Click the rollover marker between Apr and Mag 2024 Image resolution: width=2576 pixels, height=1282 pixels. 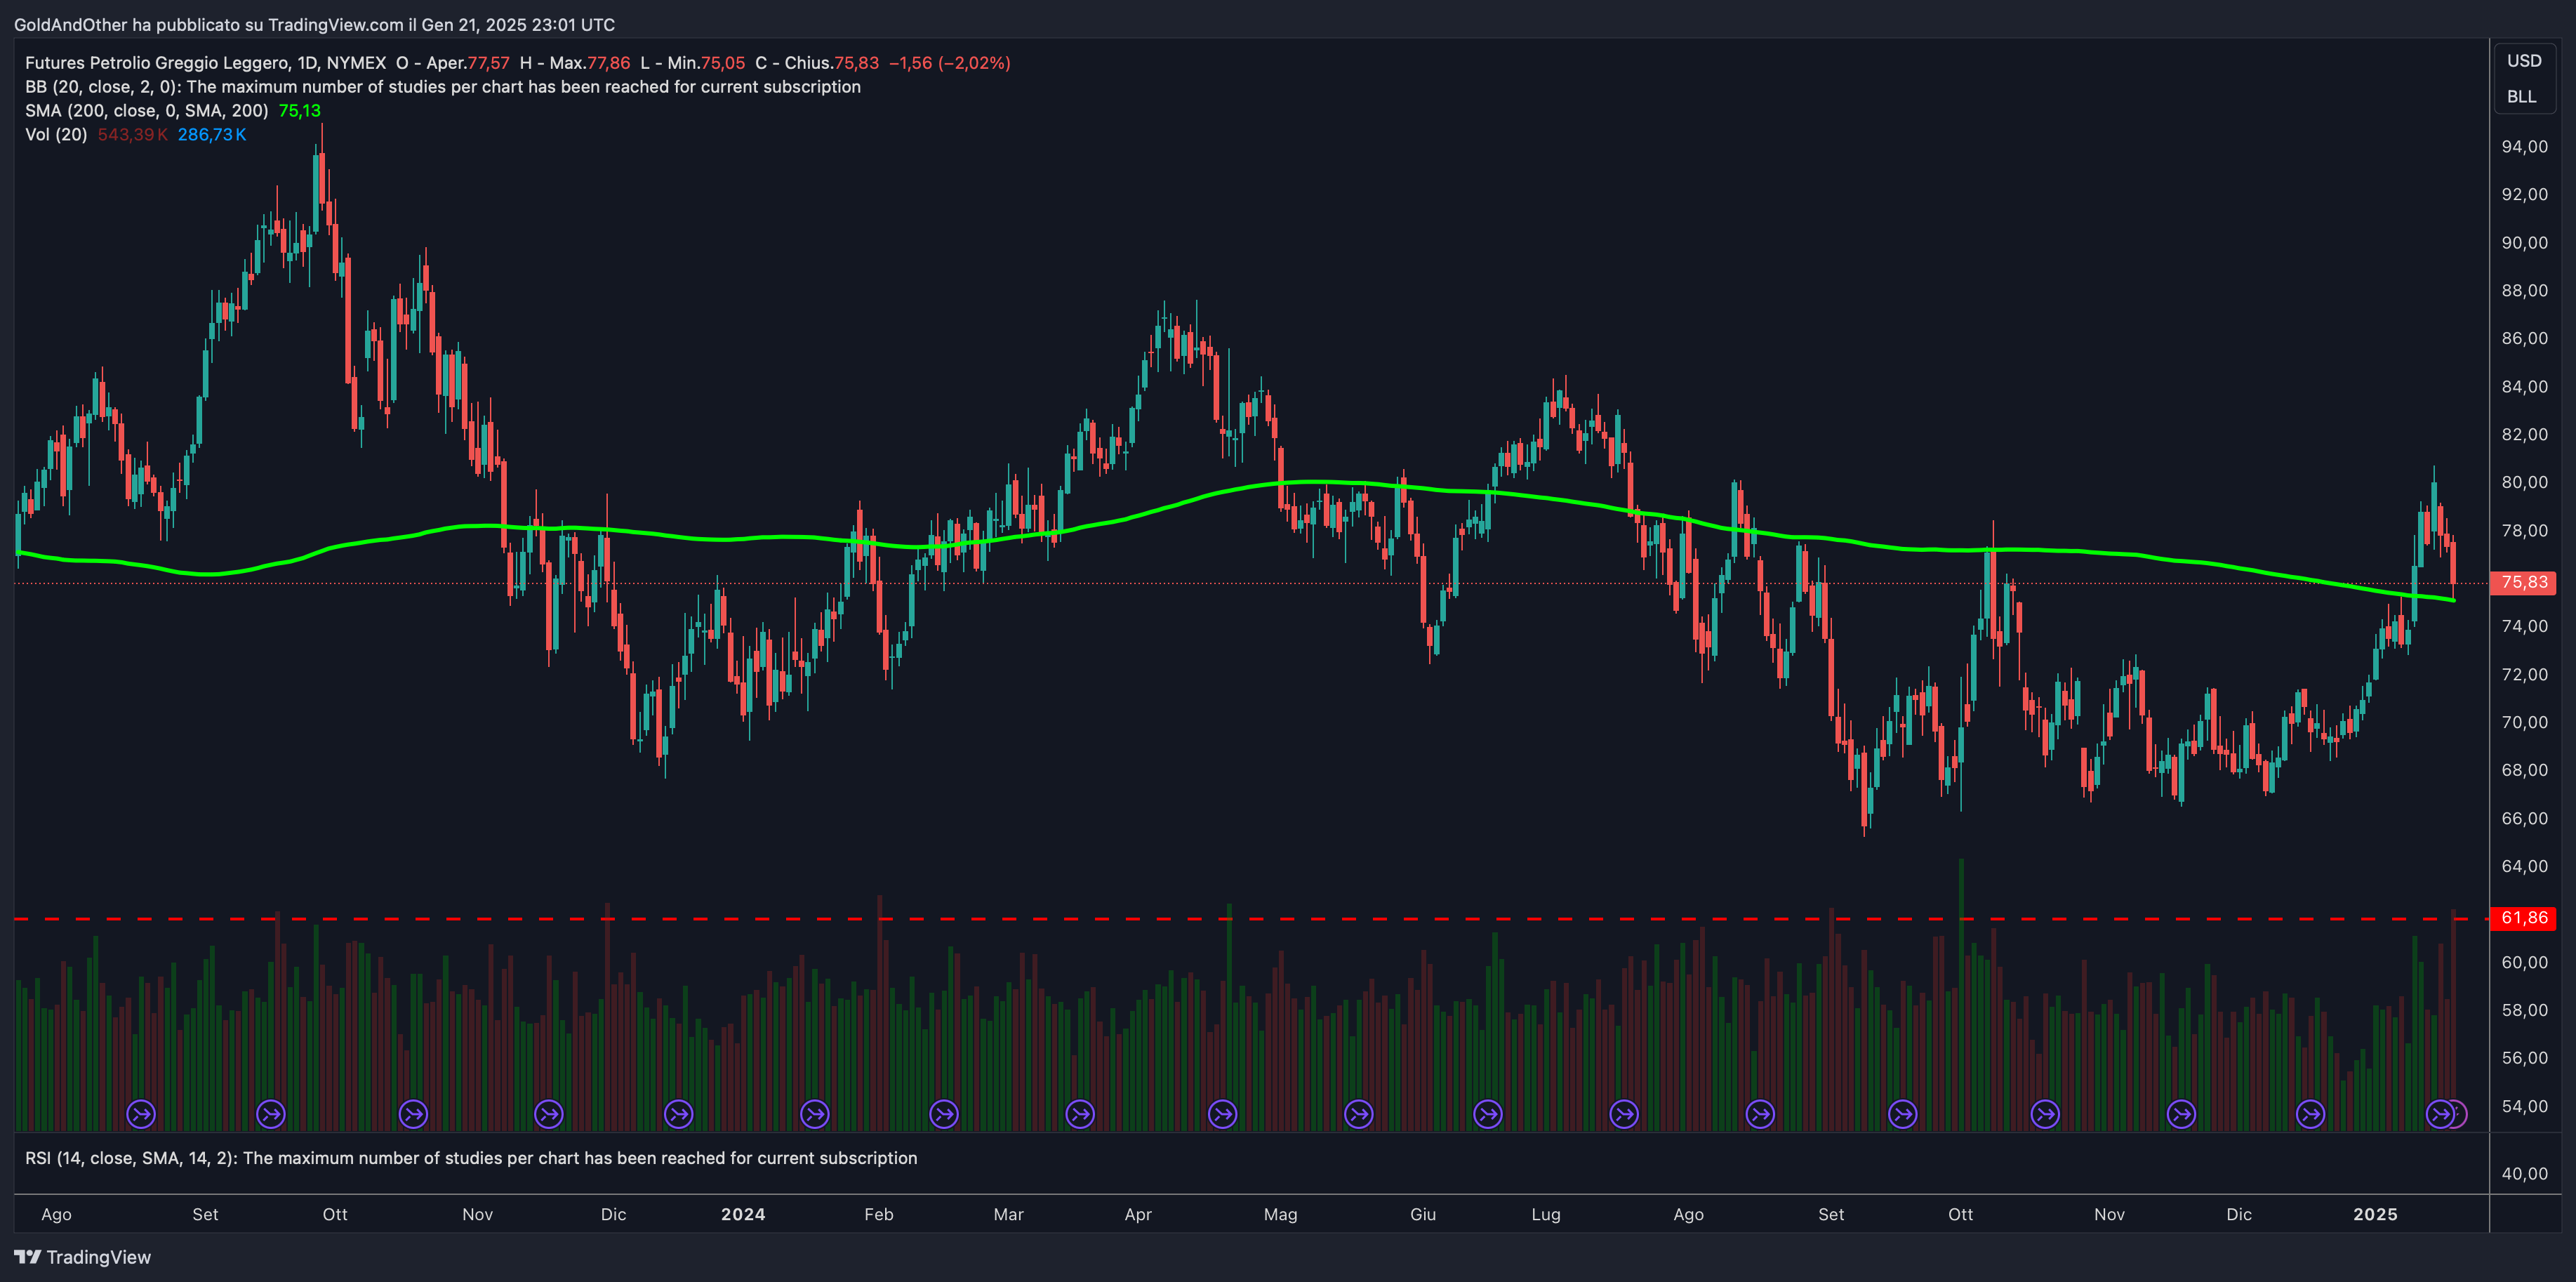coord(1223,1113)
